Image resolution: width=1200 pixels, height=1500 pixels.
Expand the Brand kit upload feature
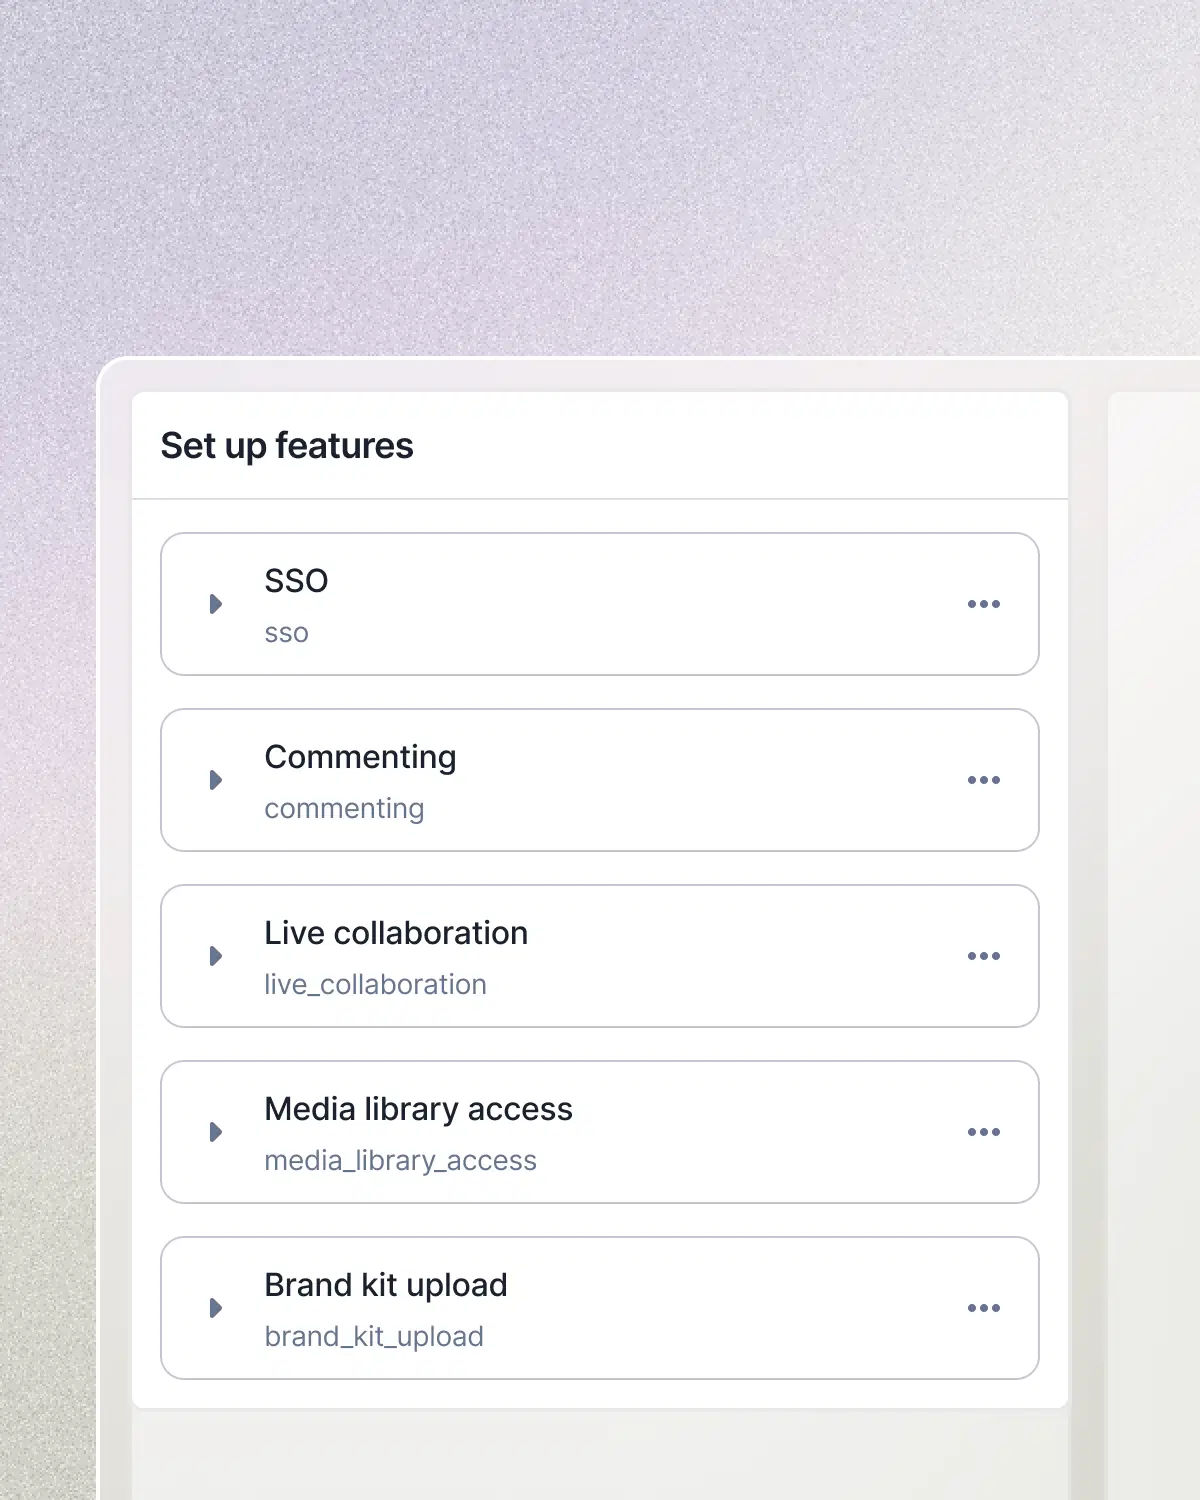click(x=215, y=1308)
